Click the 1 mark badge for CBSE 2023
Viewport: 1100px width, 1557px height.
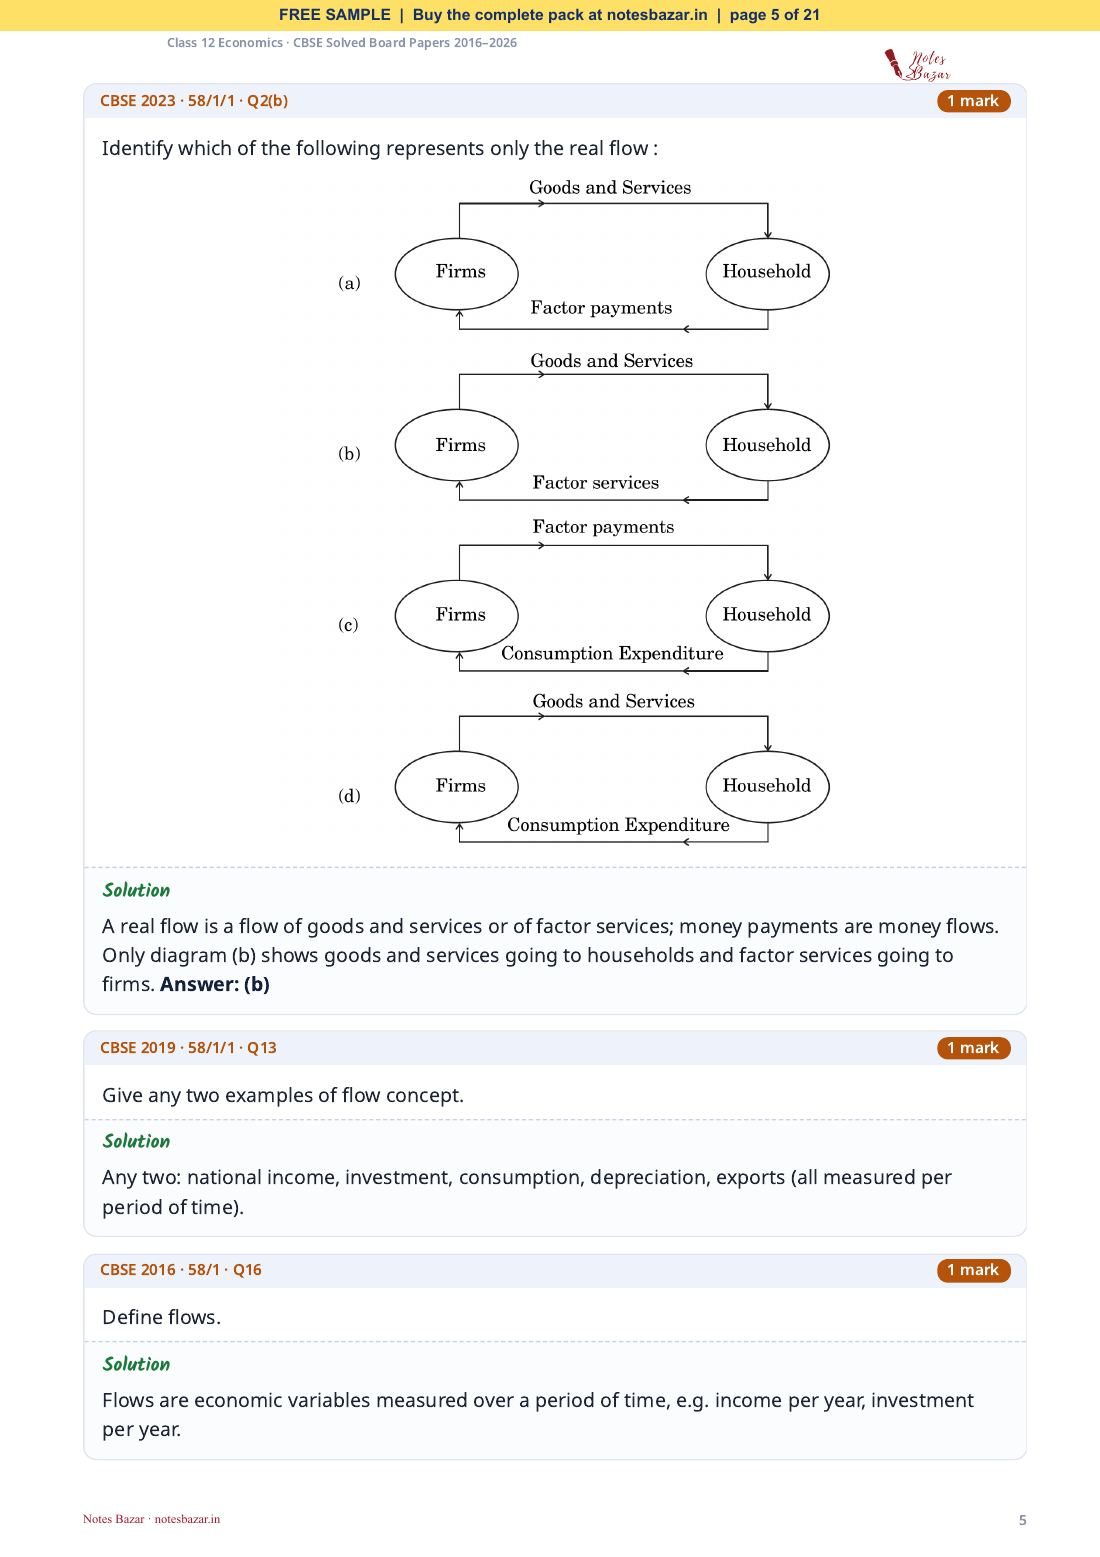point(973,101)
